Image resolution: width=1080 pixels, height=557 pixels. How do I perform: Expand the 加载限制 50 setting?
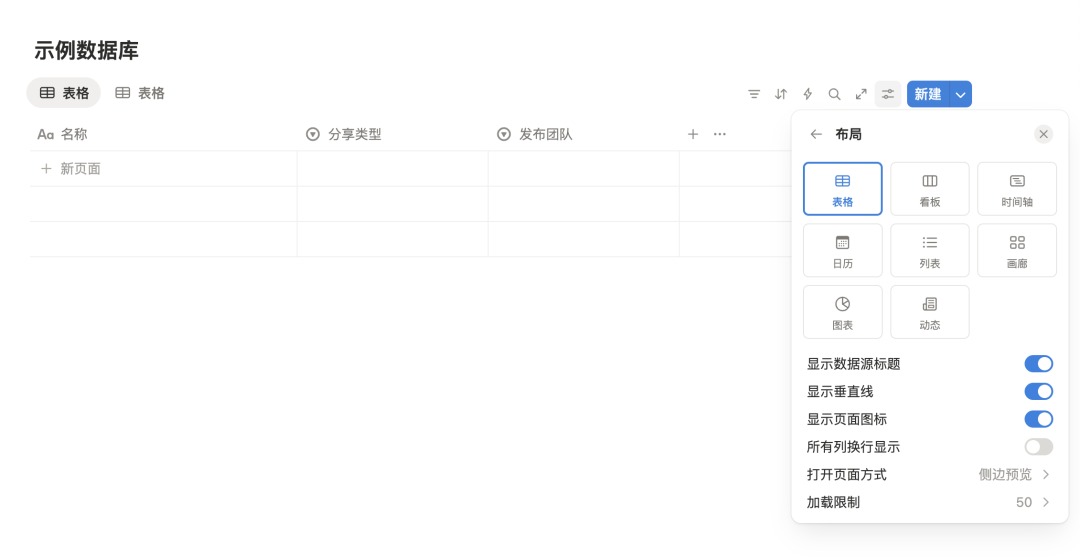1032,502
